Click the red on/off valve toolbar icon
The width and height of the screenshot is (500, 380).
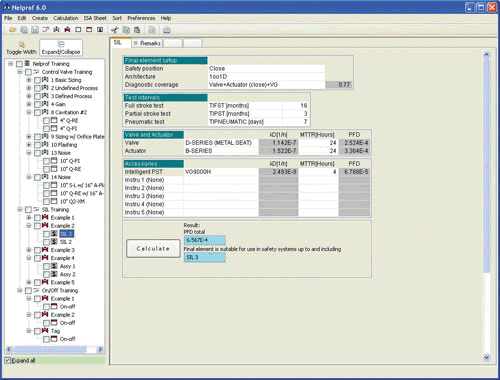[x=67, y=30]
